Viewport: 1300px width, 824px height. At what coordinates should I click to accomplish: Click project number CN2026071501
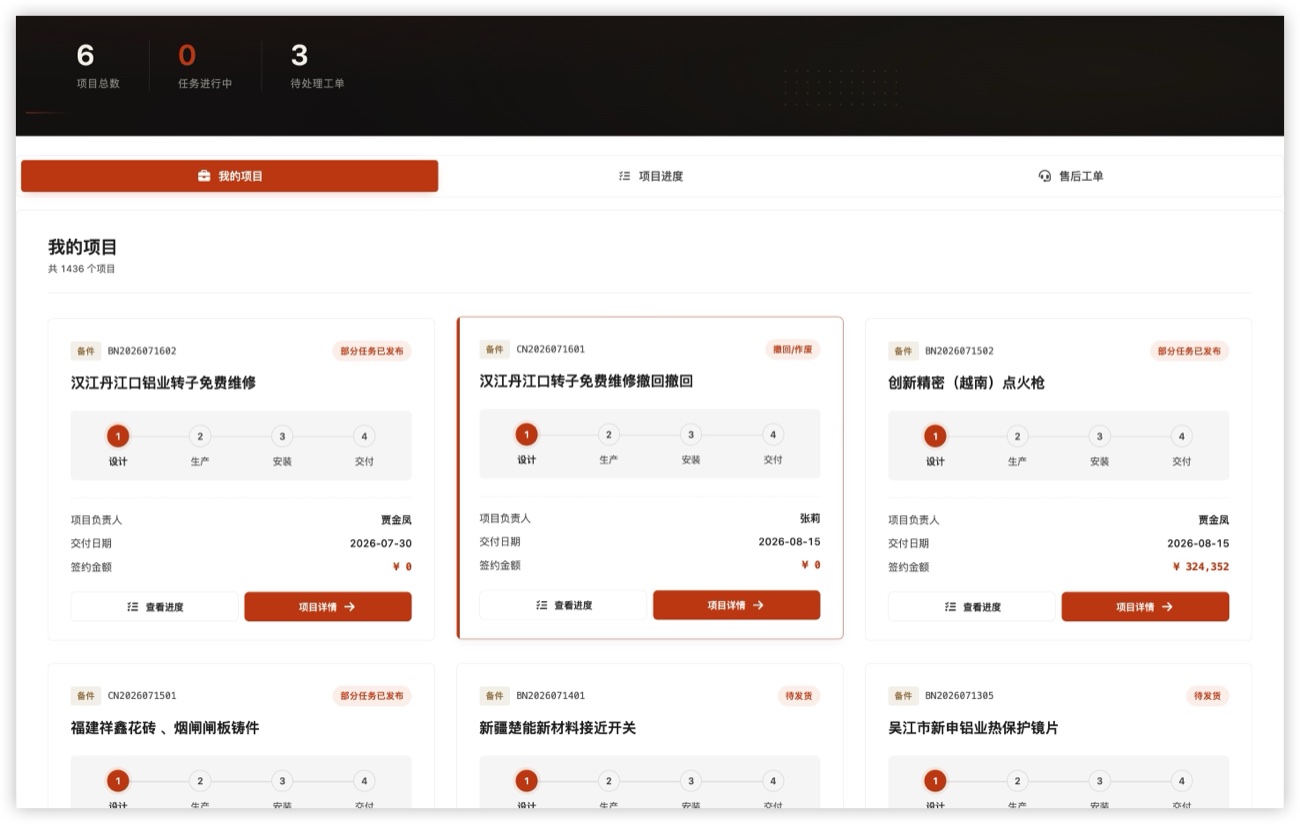click(x=142, y=695)
